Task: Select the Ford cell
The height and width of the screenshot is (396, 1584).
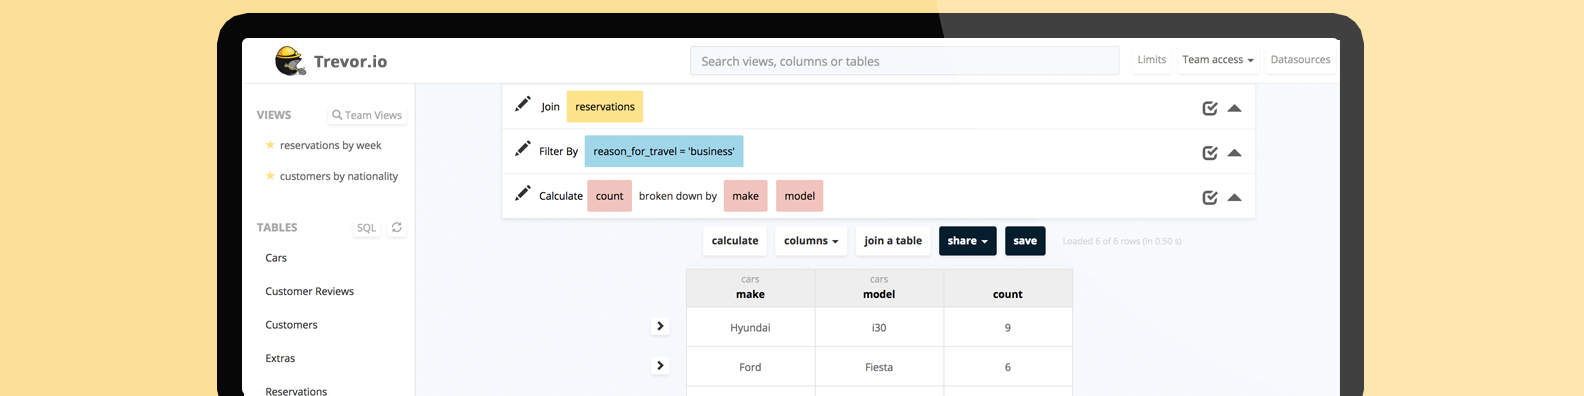Action: (x=751, y=367)
